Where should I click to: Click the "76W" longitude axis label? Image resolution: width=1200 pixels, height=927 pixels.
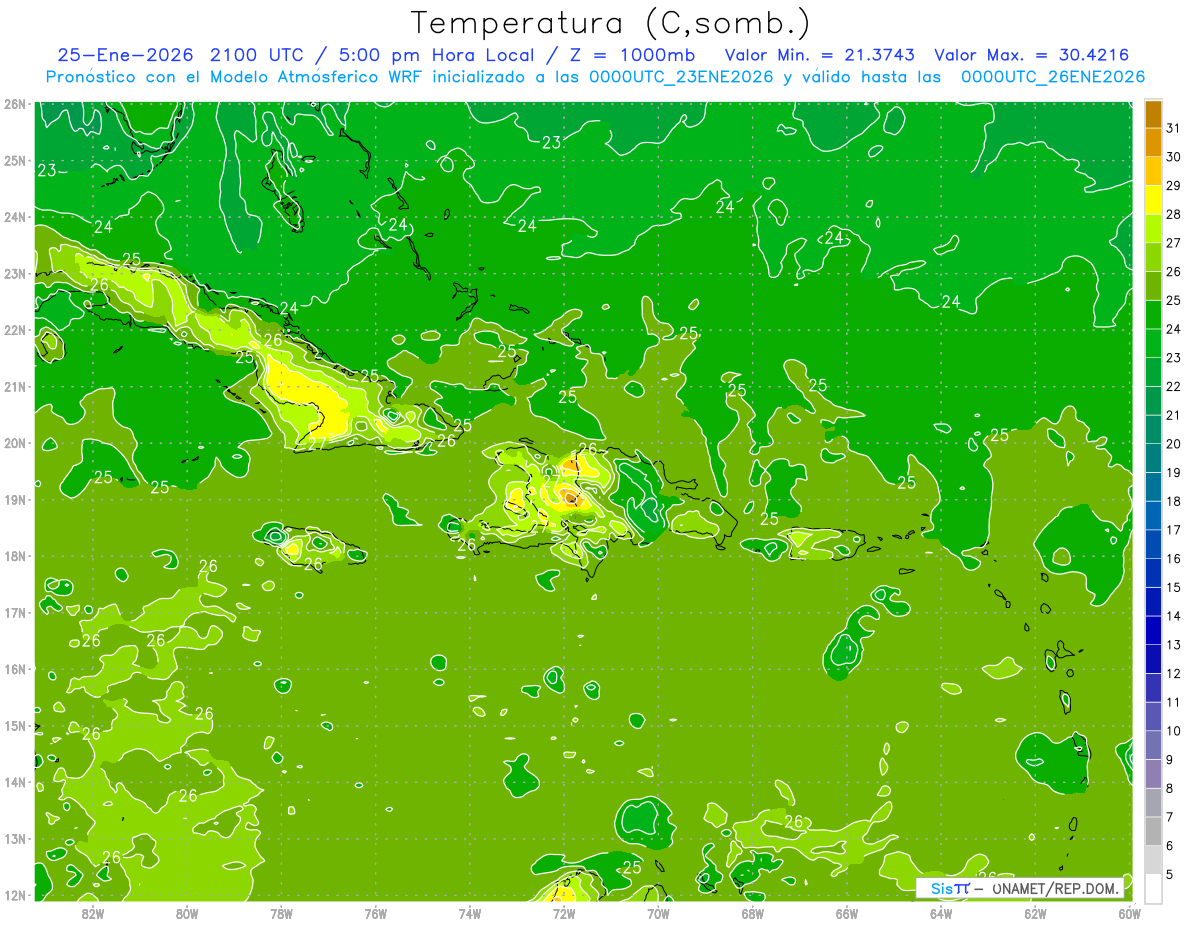click(x=375, y=912)
